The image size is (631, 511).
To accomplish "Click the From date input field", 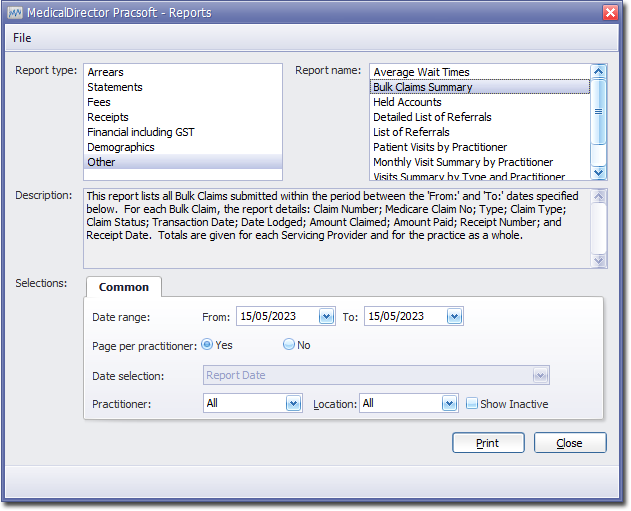I will click(x=277, y=317).
